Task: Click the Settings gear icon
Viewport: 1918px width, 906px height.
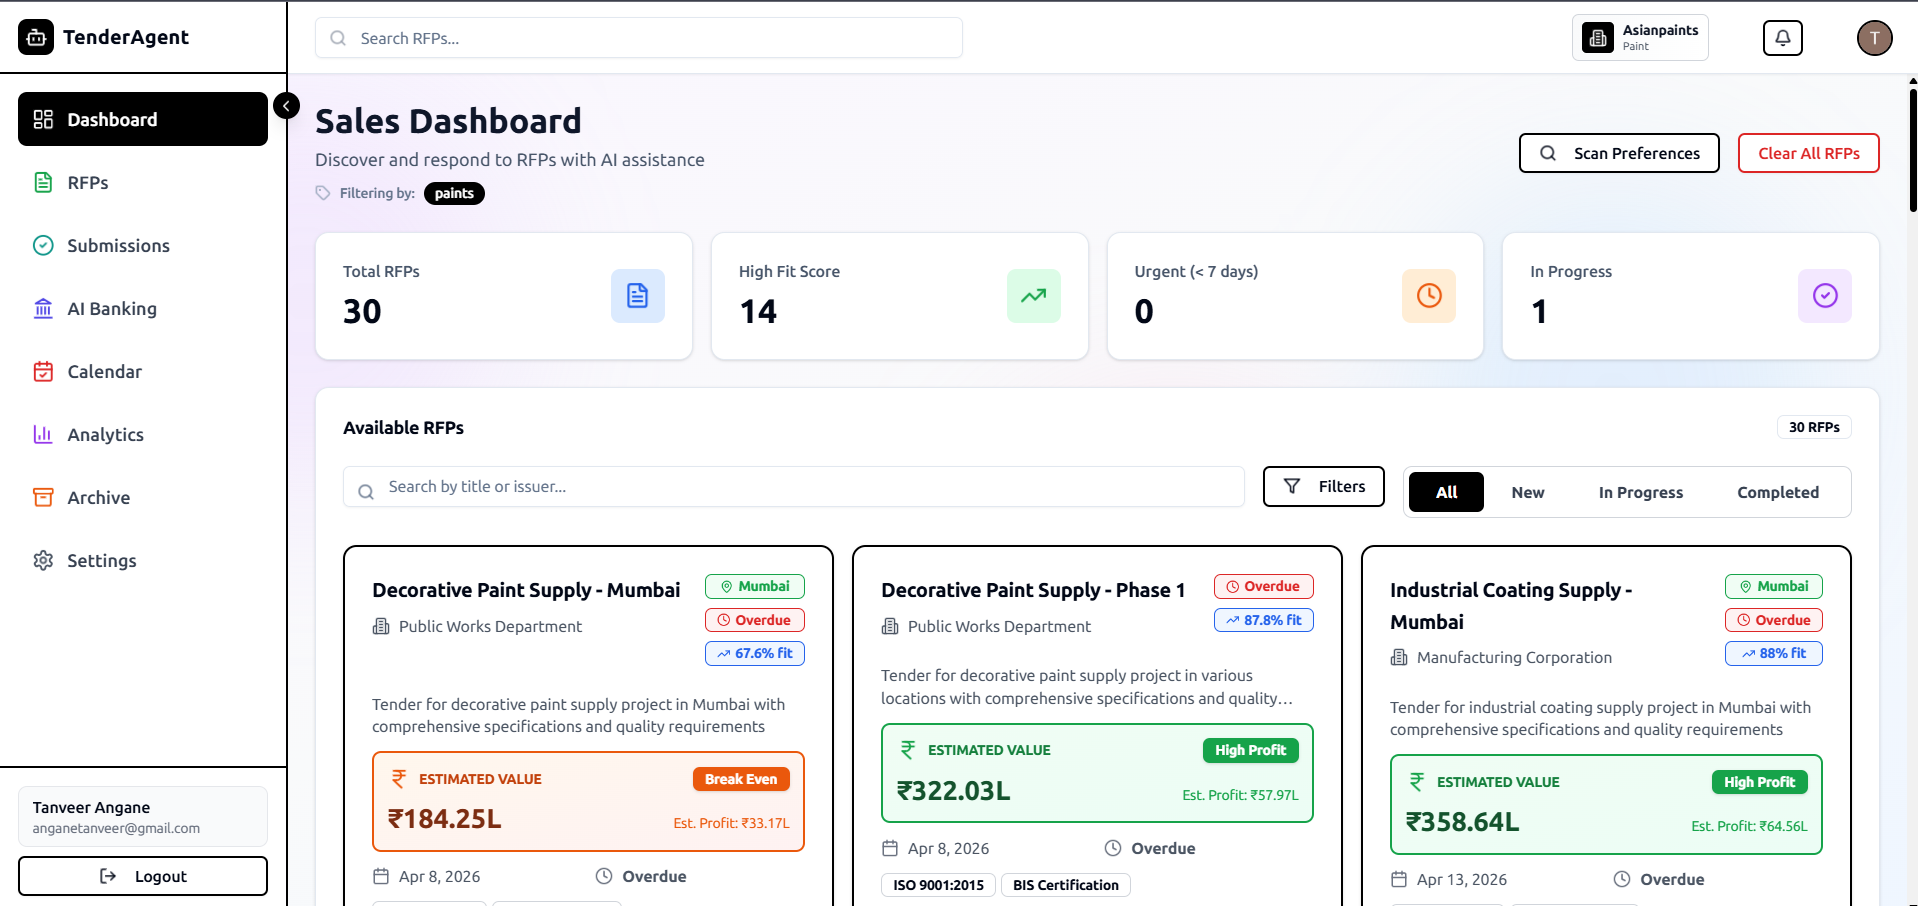Action: (x=43, y=560)
